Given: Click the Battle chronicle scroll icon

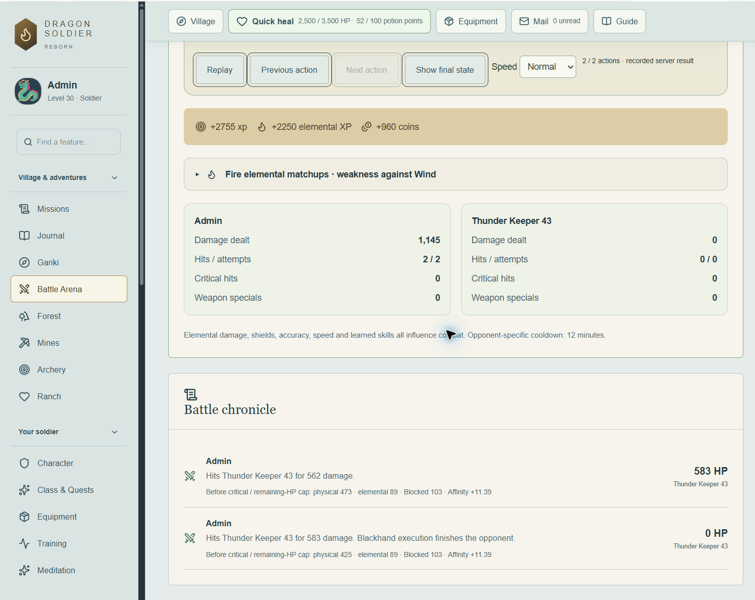Looking at the screenshot, I should pos(191,395).
